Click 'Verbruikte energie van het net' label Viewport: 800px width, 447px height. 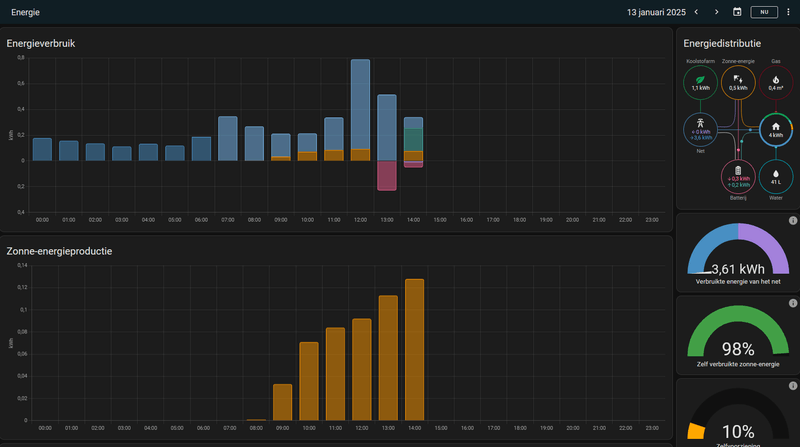coord(738,282)
